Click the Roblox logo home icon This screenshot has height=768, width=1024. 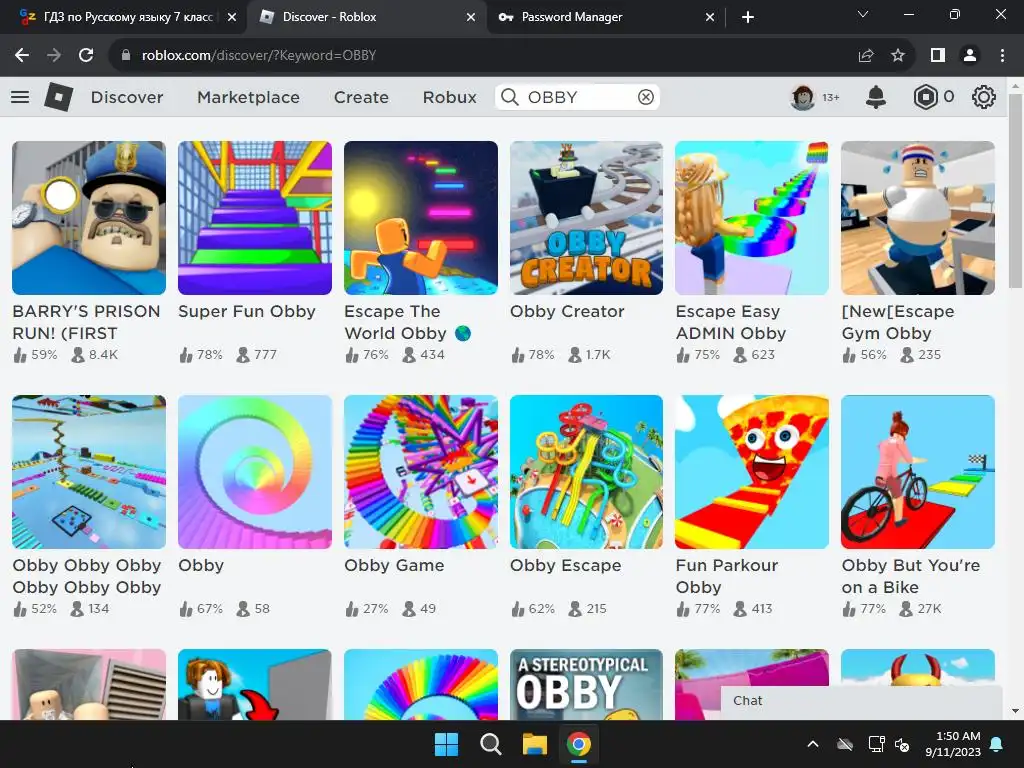(59, 97)
